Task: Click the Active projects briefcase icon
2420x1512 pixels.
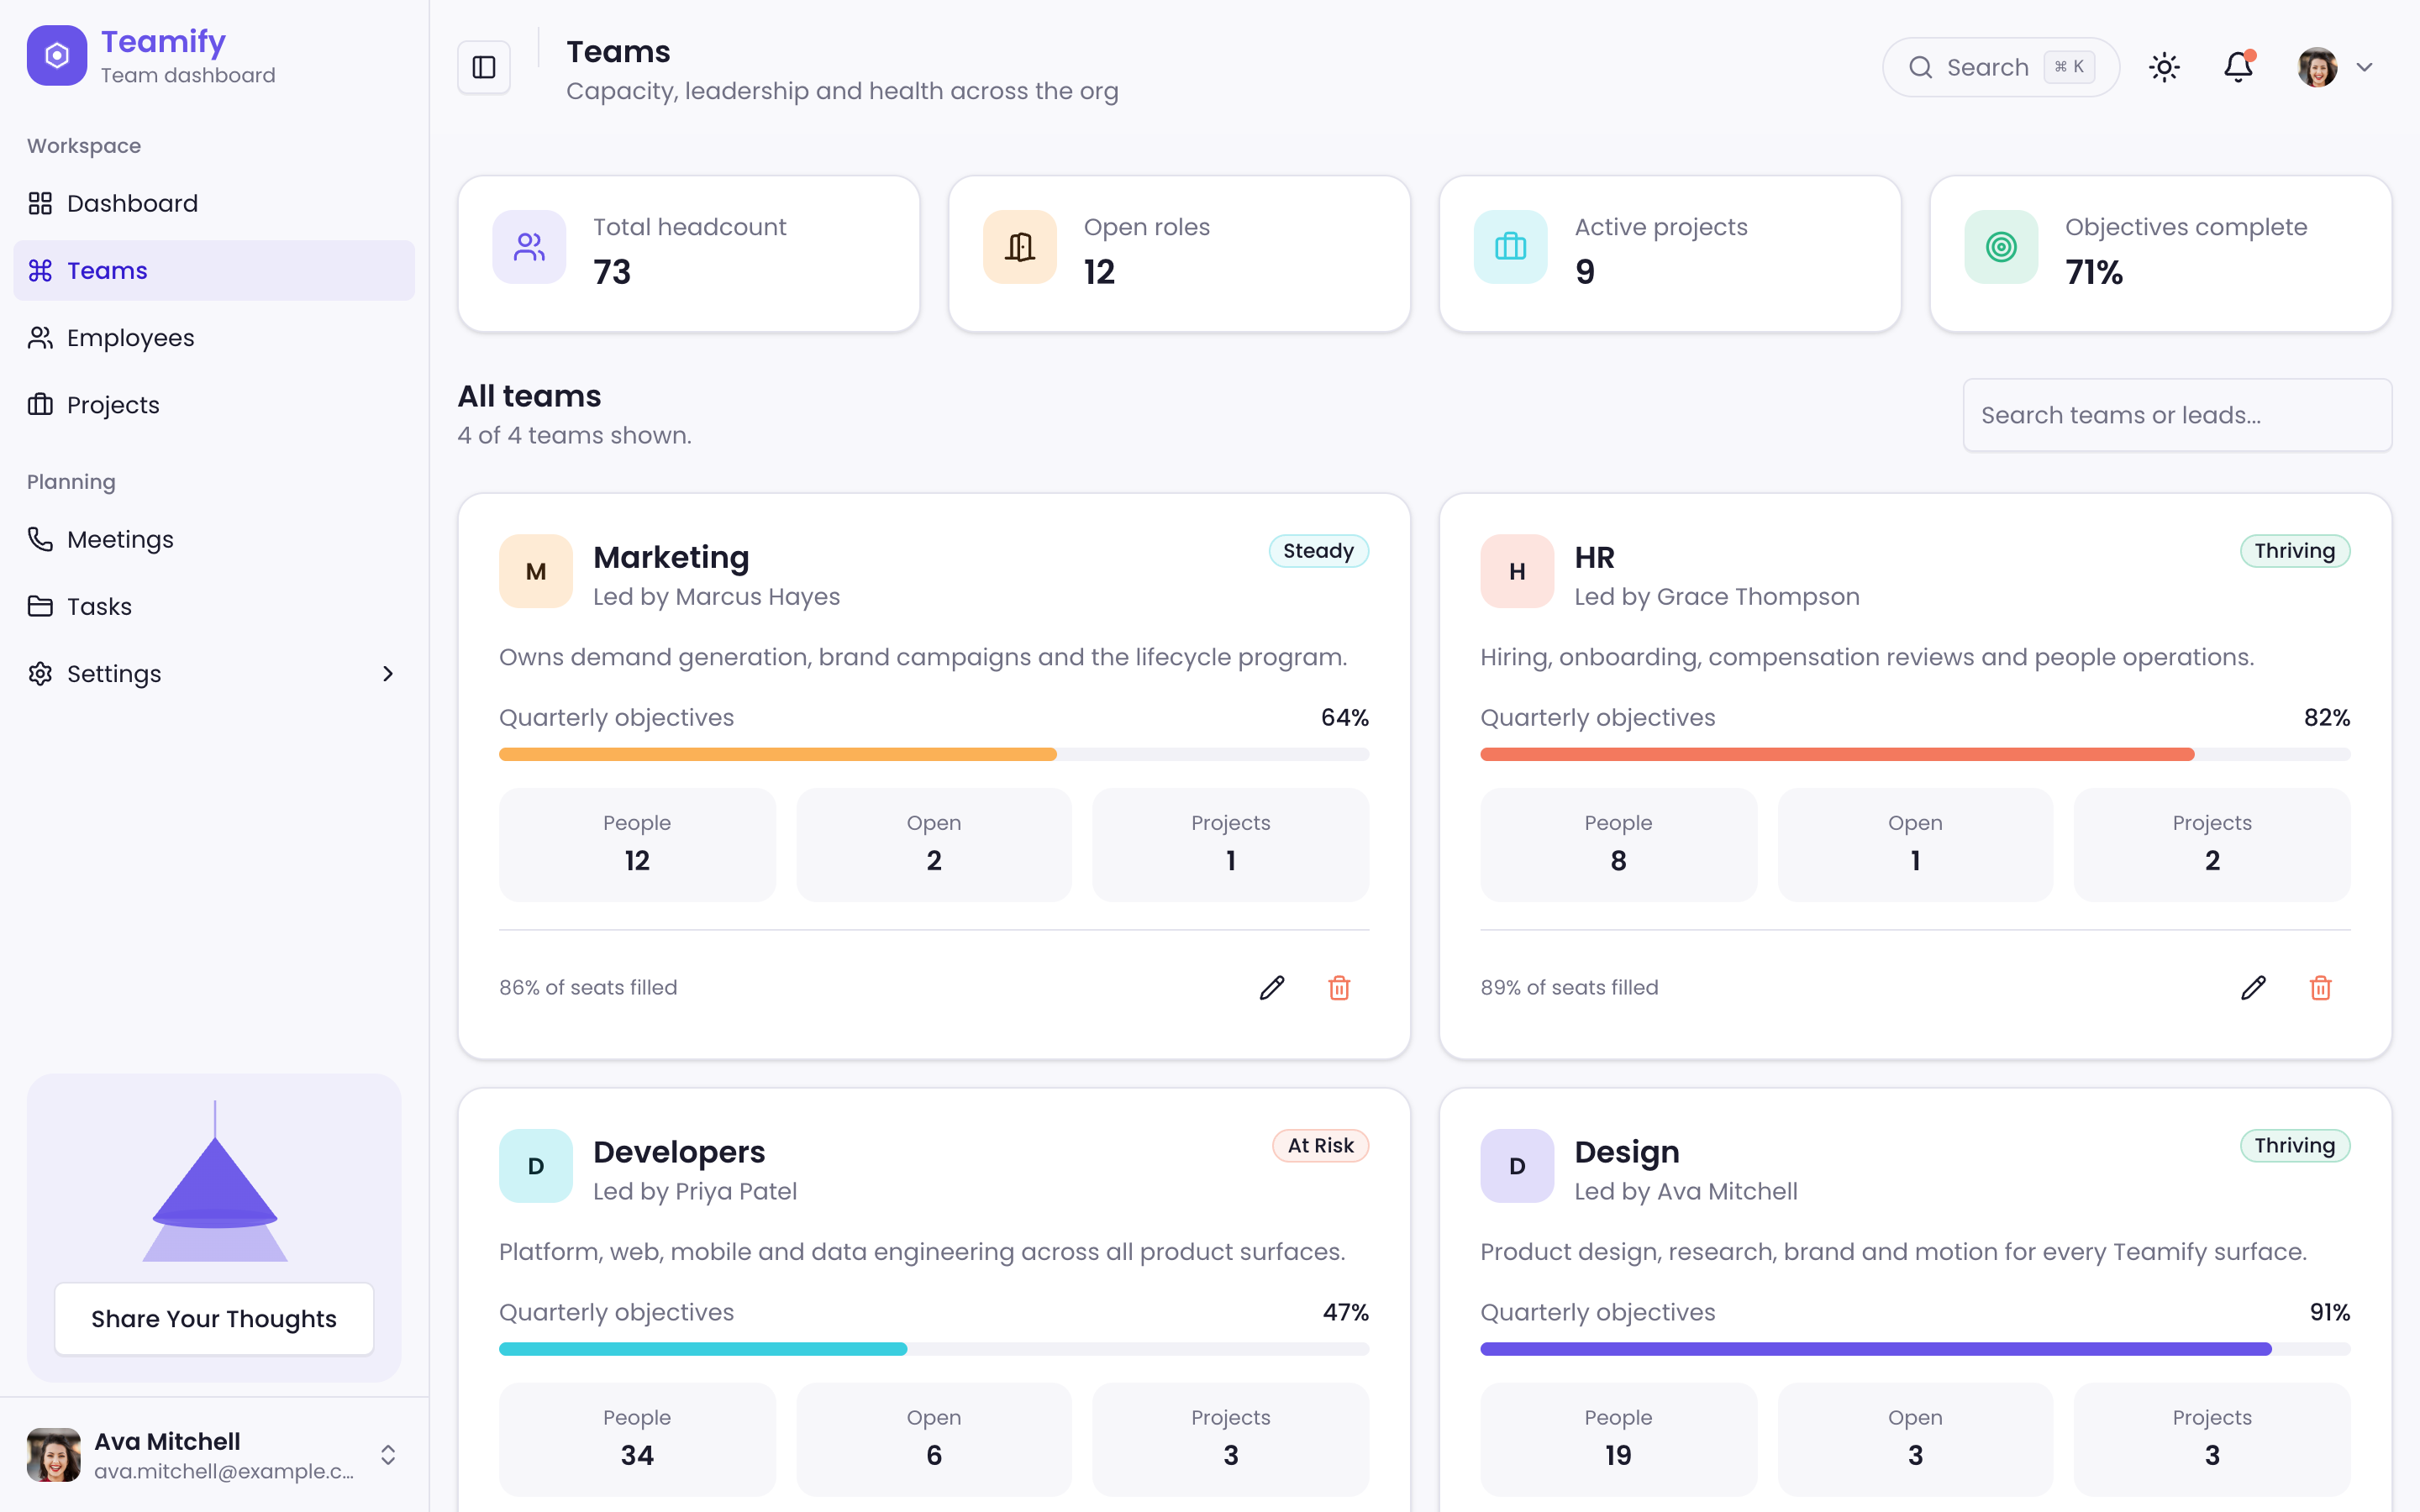Action: [1510, 247]
